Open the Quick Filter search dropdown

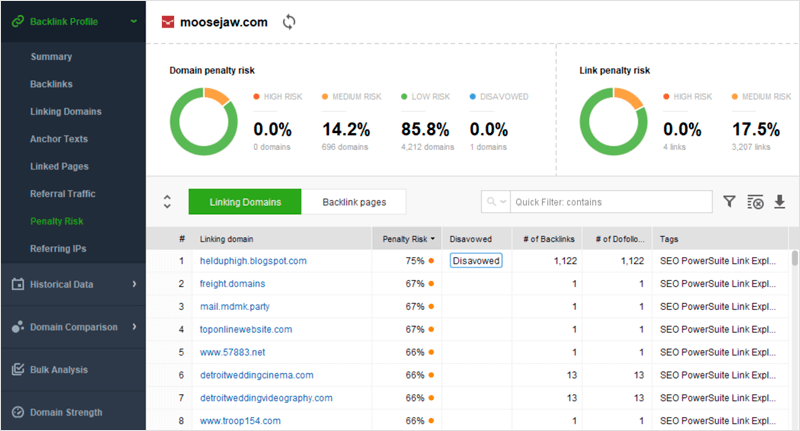[x=496, y=202]
